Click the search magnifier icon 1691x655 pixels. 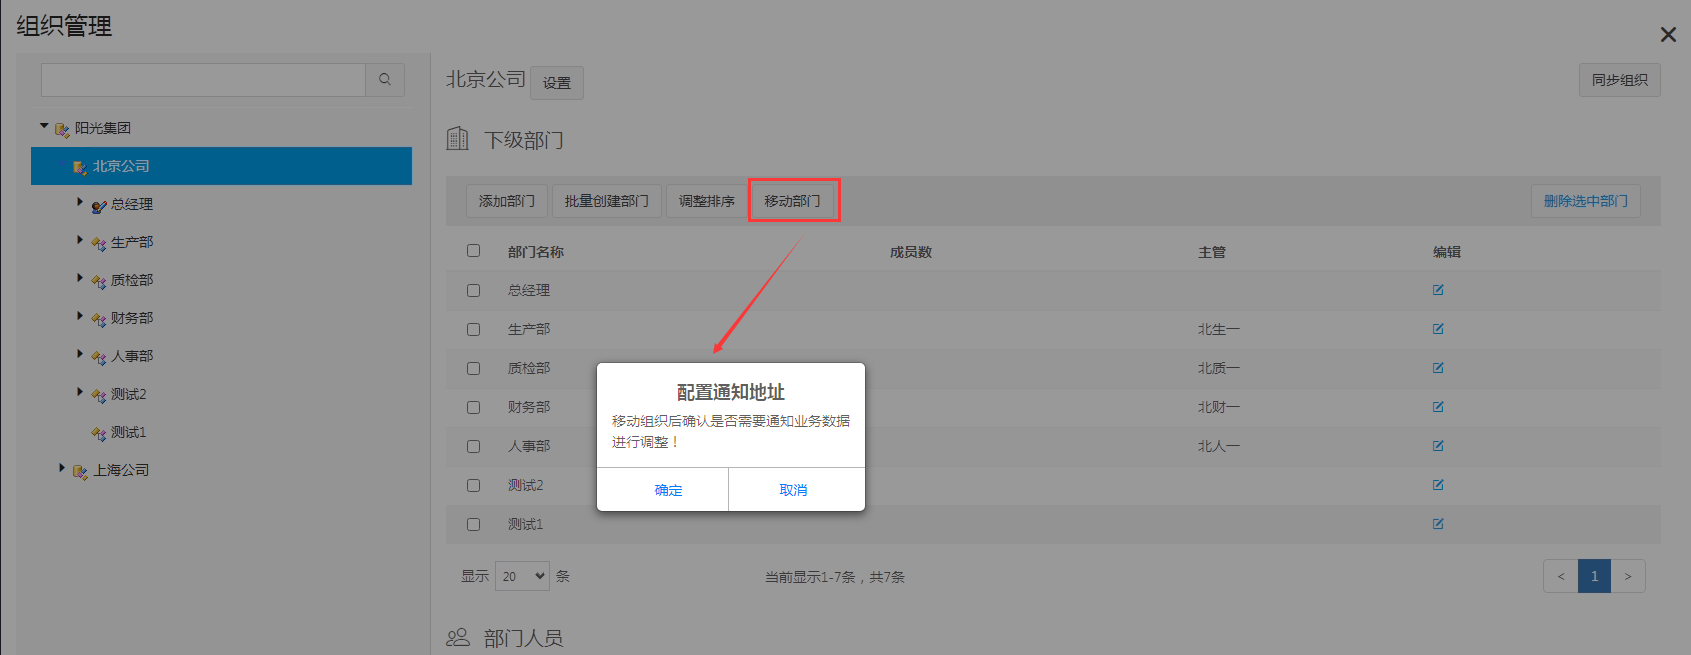coord(384,79)
